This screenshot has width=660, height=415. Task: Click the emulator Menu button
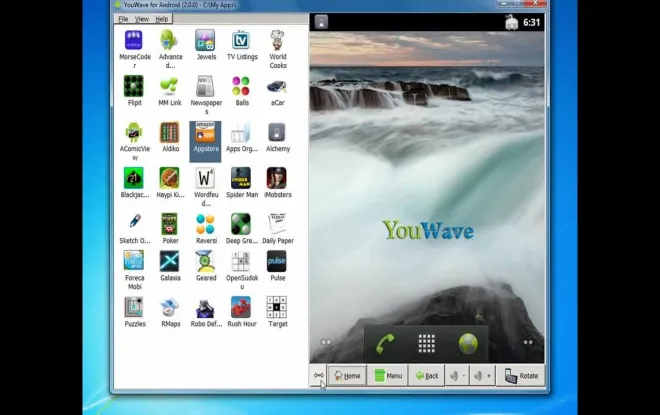coord(388,375)
